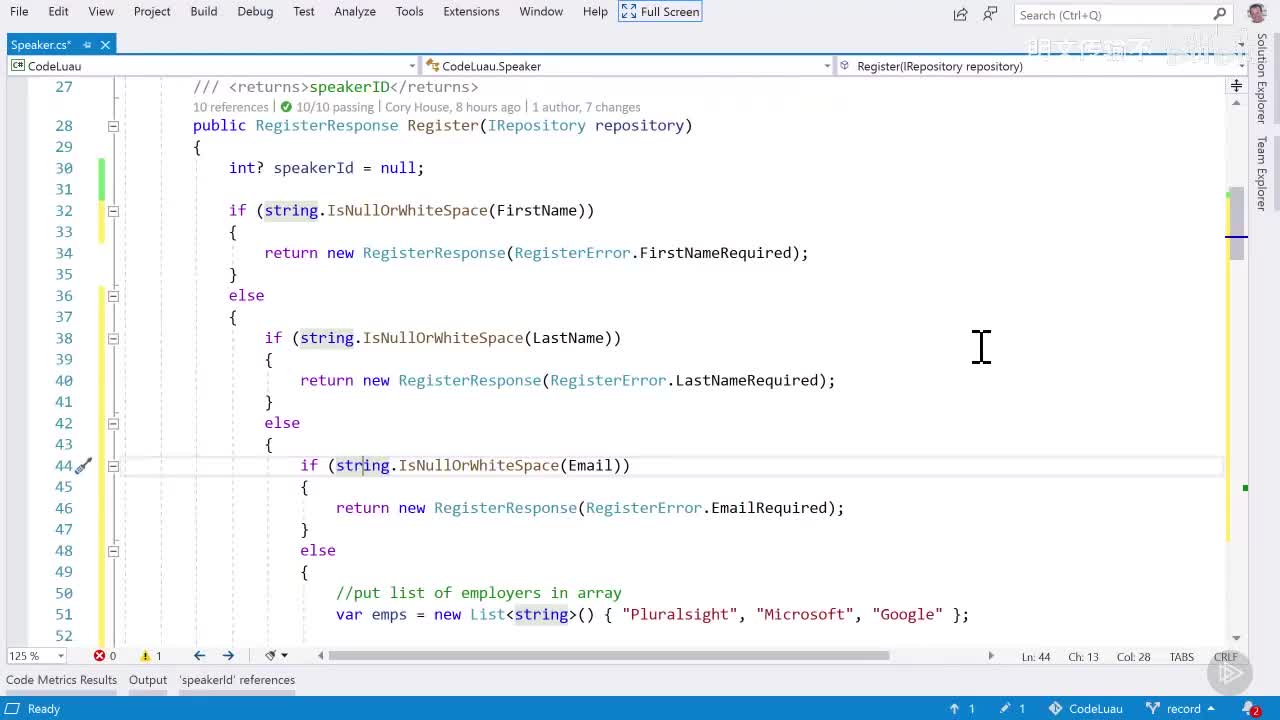
Task: Pin the Speaker.cs tab
Action: [87, 44]
